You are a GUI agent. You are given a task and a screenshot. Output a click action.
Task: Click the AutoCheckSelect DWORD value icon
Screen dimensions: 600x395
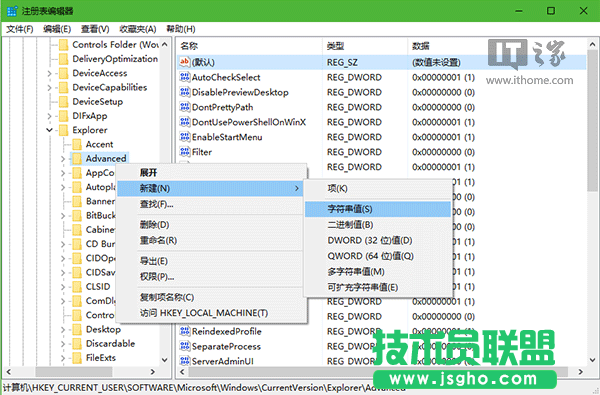pos(185,77)
